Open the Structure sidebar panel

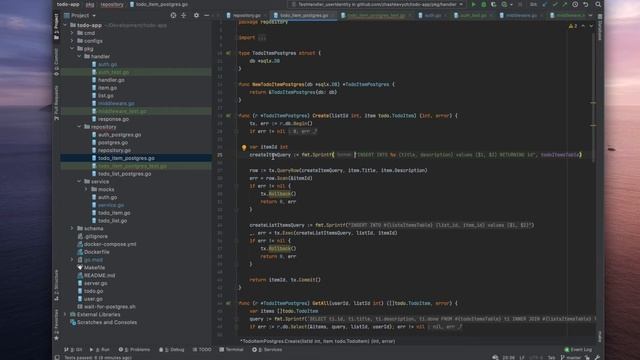click(56, 284)
